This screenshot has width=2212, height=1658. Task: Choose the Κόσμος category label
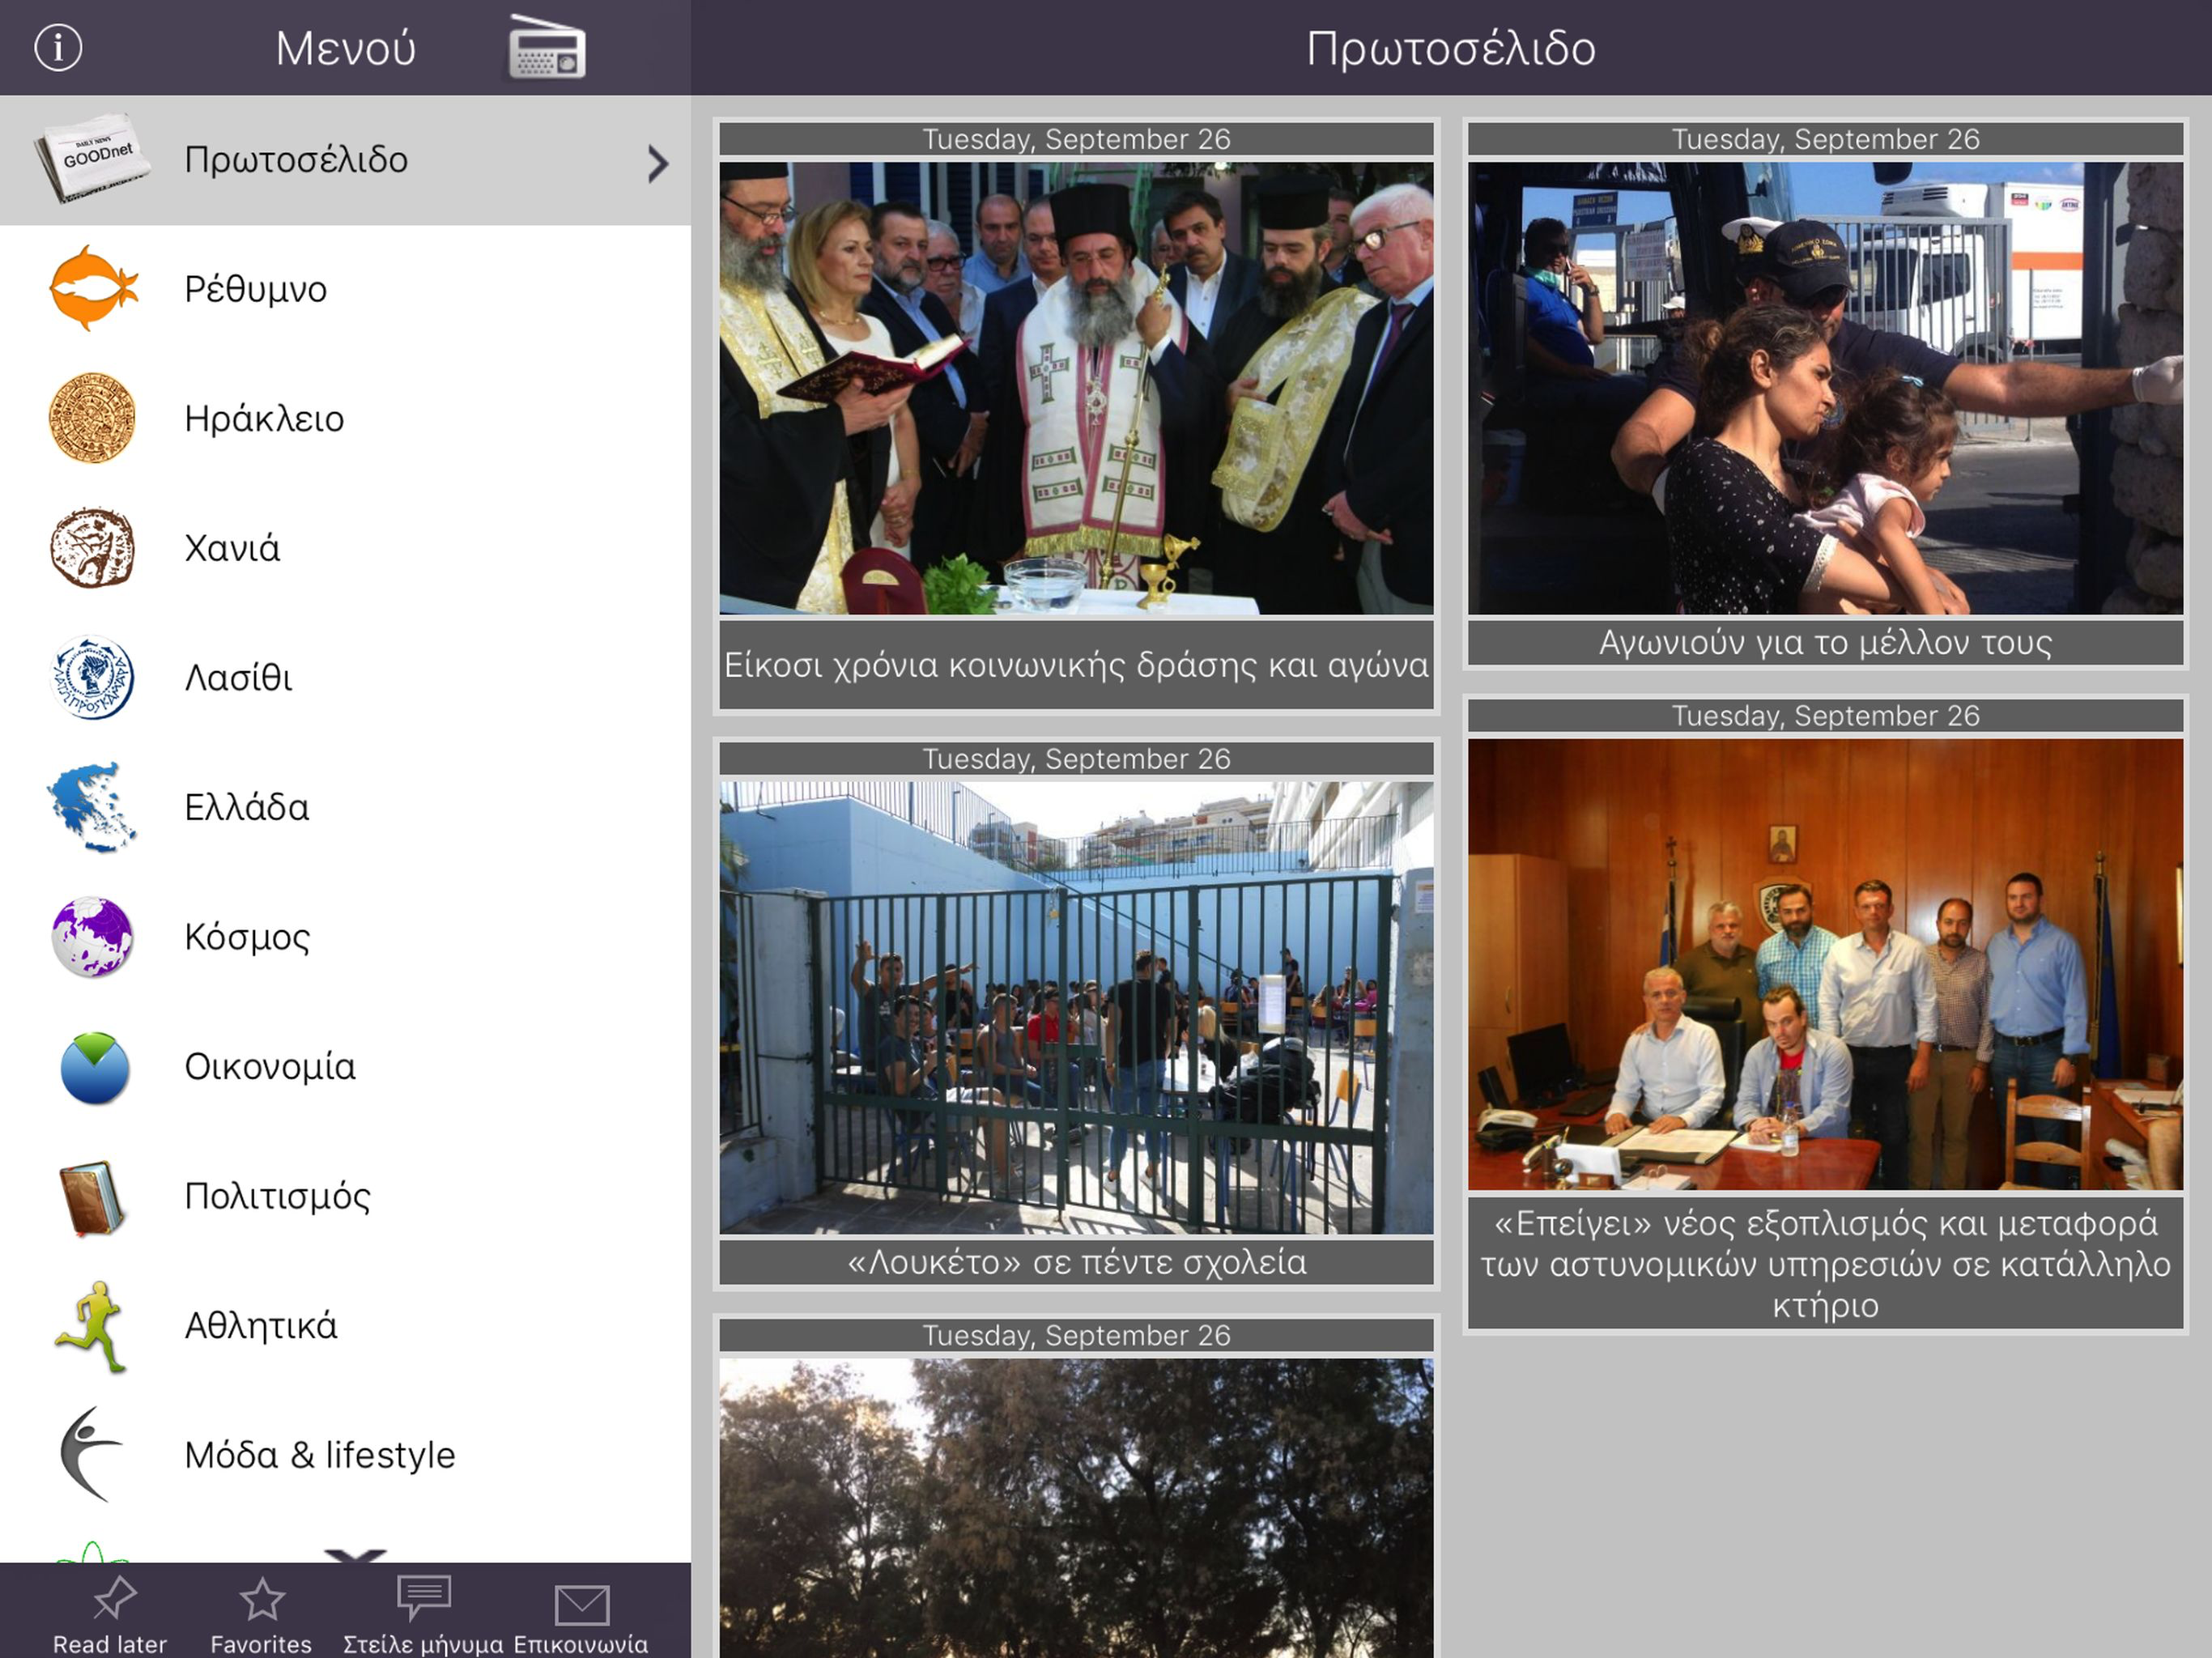(x=247, y=937)
